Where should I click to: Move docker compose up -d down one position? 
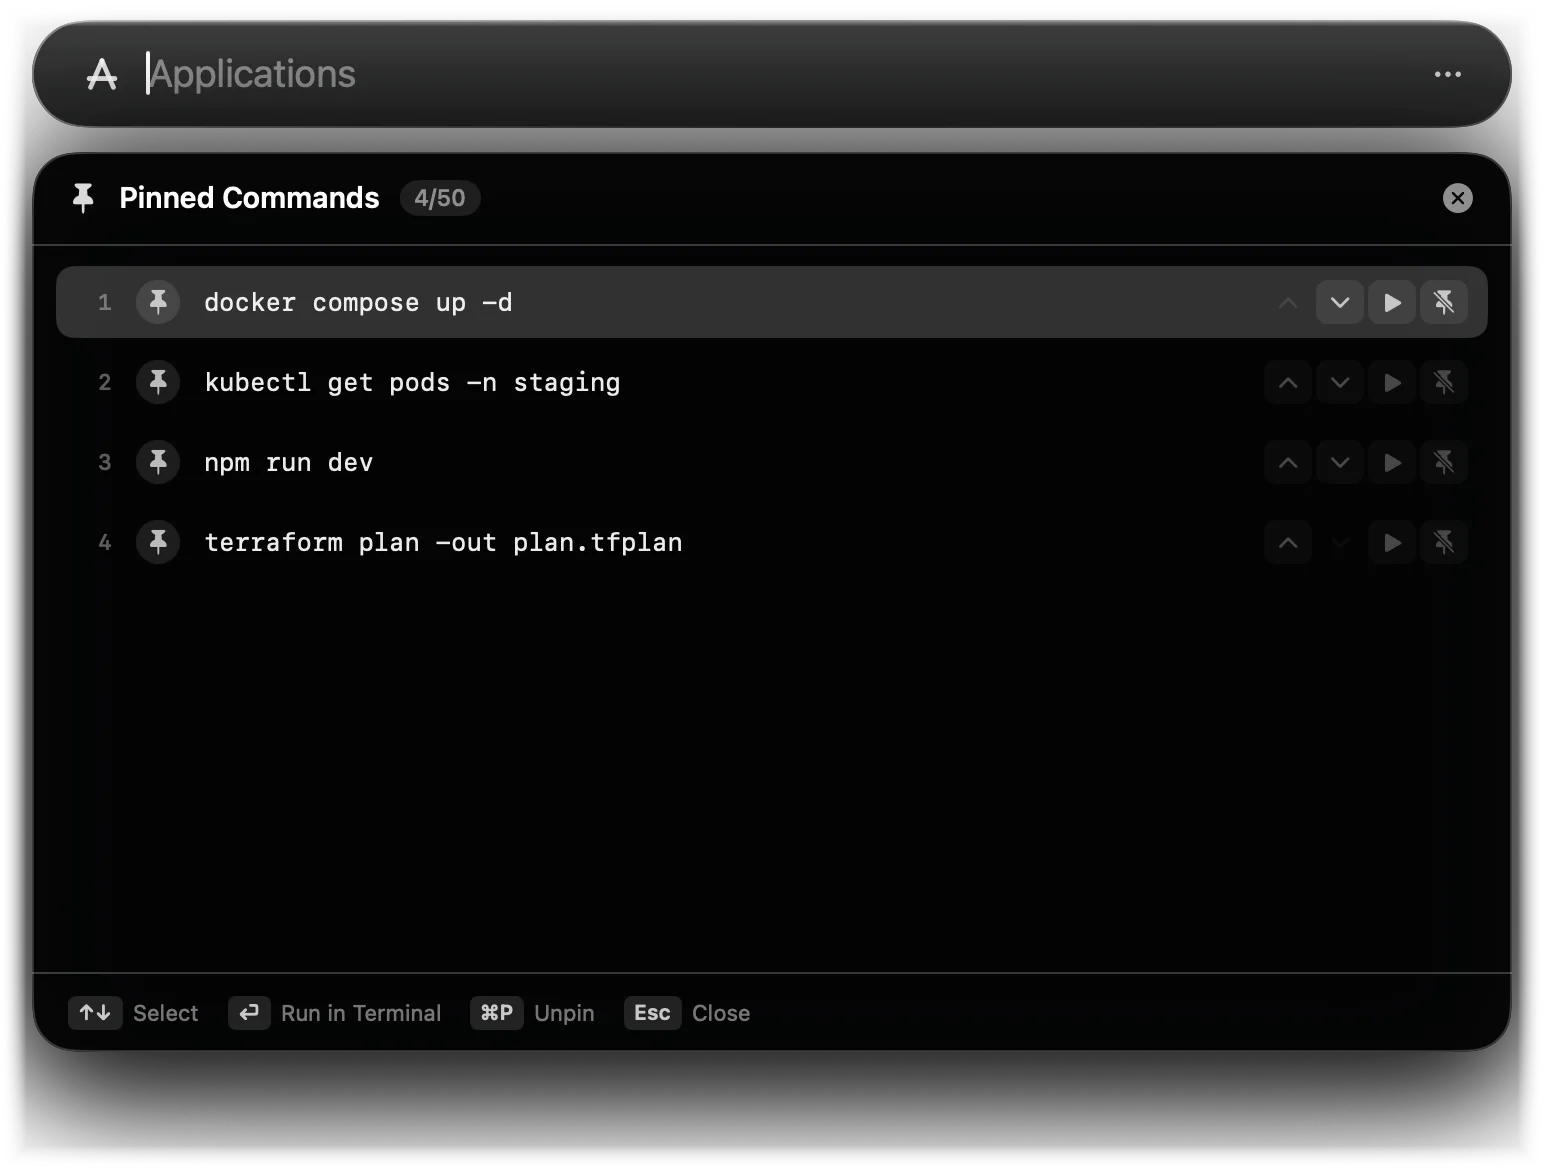(x=1340, y=302)
